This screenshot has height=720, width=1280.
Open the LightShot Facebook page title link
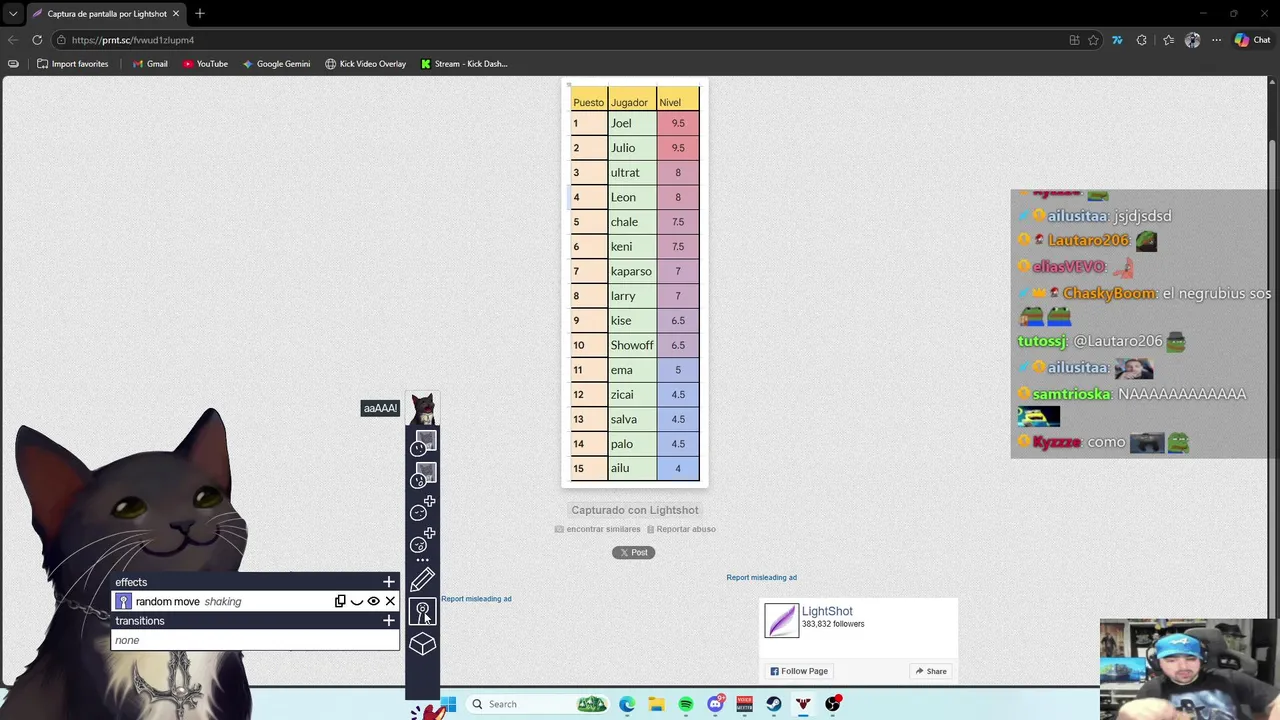pyautogui.click(x=827, y=611)
